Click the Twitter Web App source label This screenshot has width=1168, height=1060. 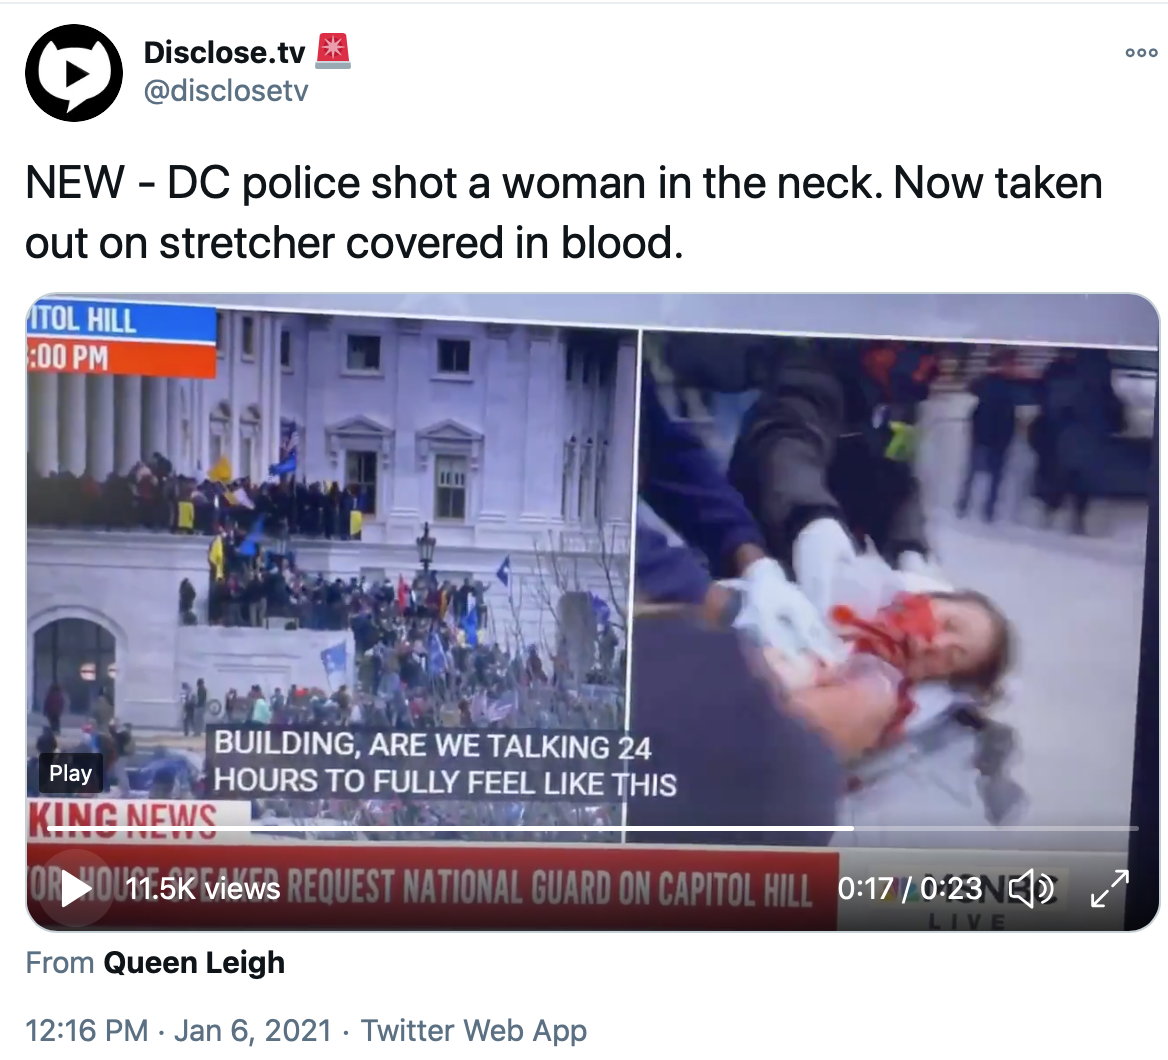[474, 1031]
